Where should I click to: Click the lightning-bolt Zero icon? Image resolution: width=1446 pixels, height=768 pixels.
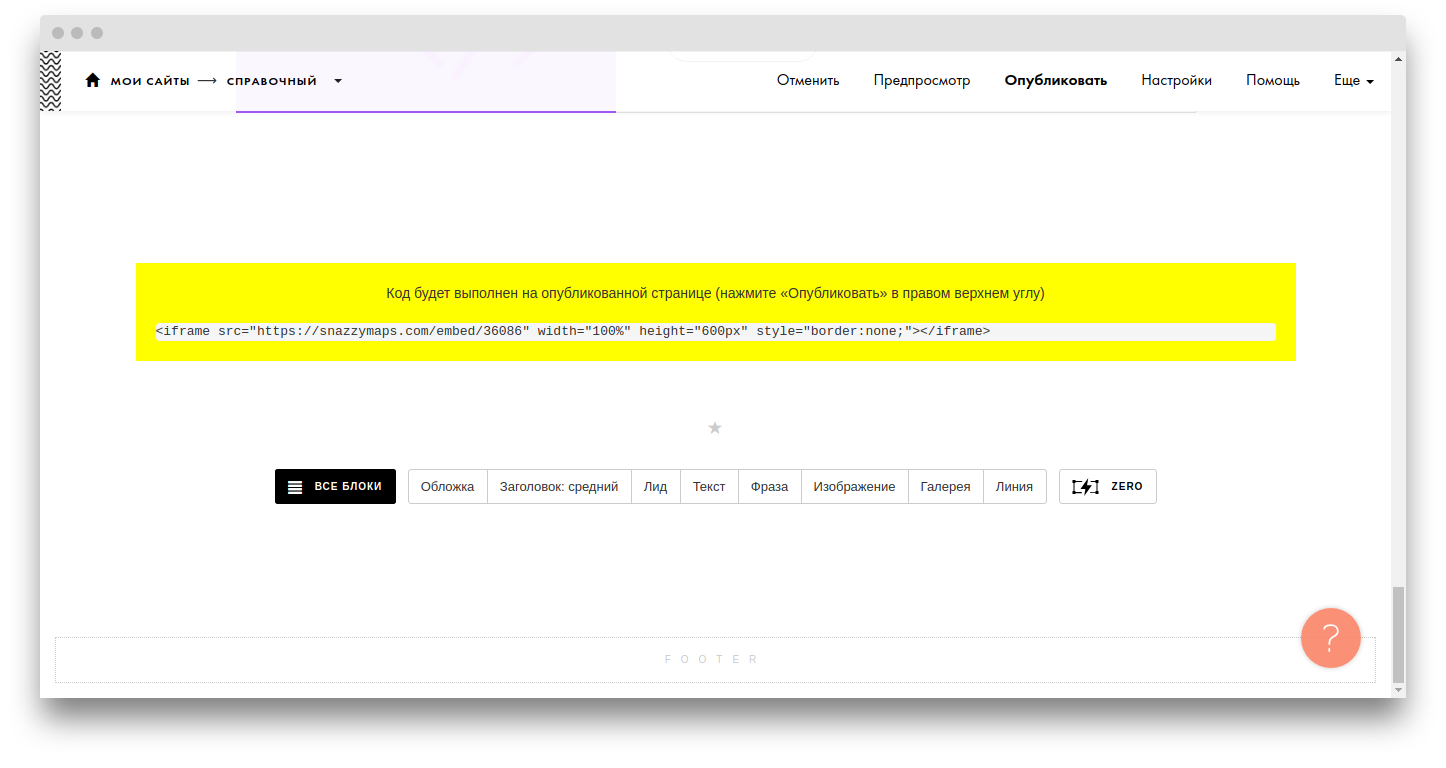tap(1085, 487)
